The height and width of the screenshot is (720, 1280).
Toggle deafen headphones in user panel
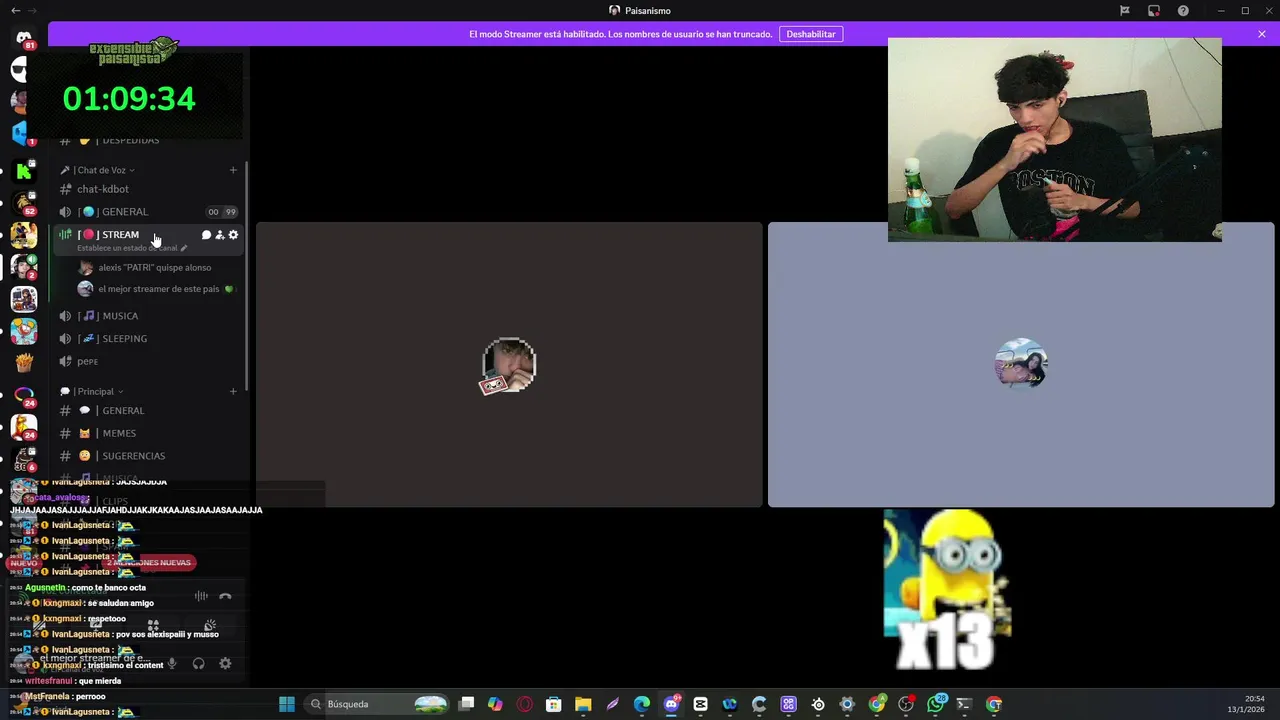click(199, 663)
